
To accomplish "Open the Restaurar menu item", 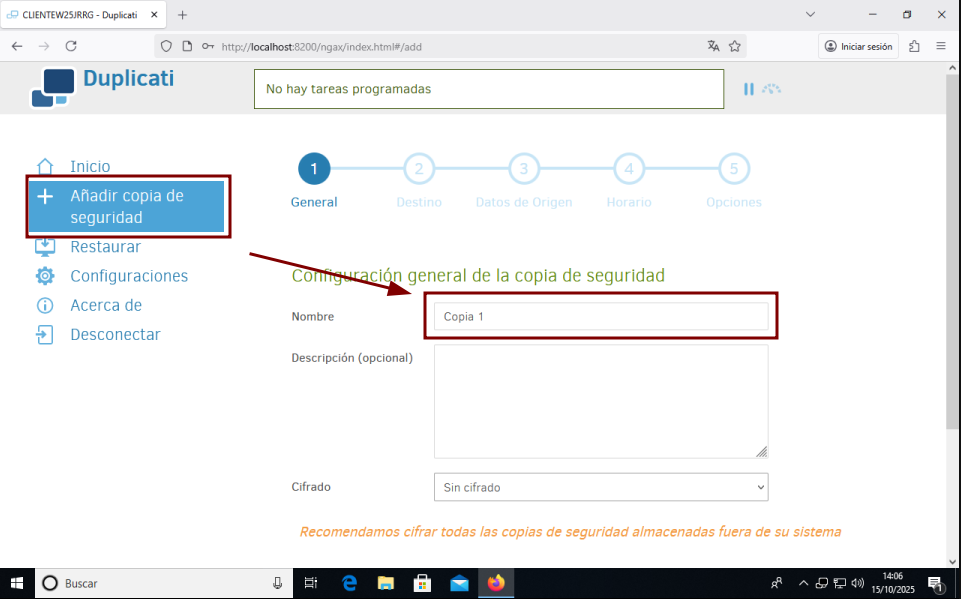I will pos(105,246).
